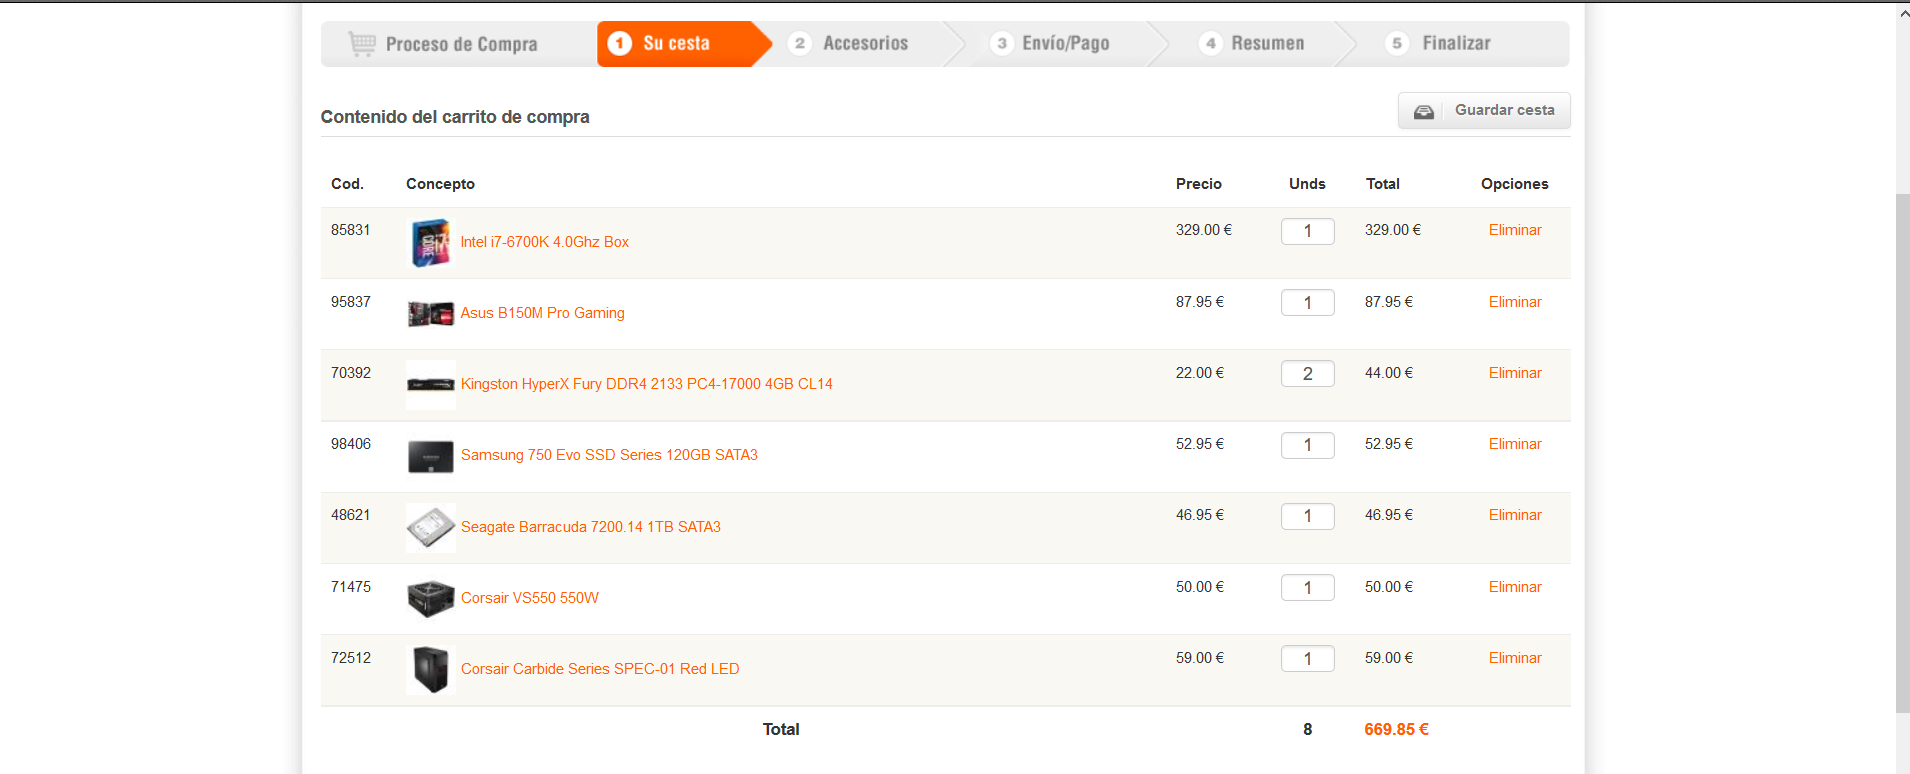Remove the Seagate Barracuda with Eliminar
This screenshot has width=1910, height=774.
pyautogui.click(x=1515, y=515)
